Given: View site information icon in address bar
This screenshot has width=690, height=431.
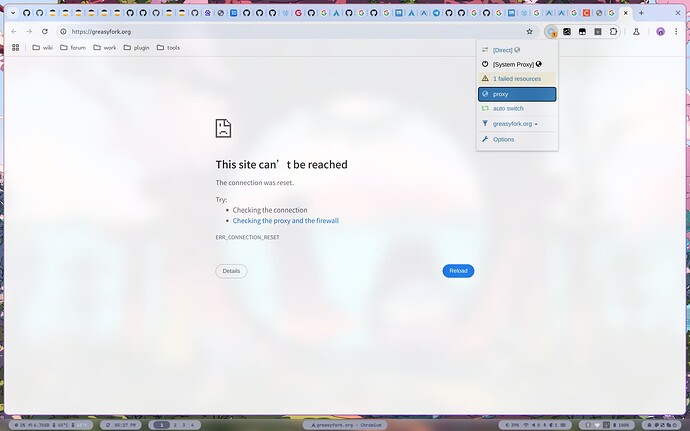Looking at the screenshot, I should tap(63, 32).
